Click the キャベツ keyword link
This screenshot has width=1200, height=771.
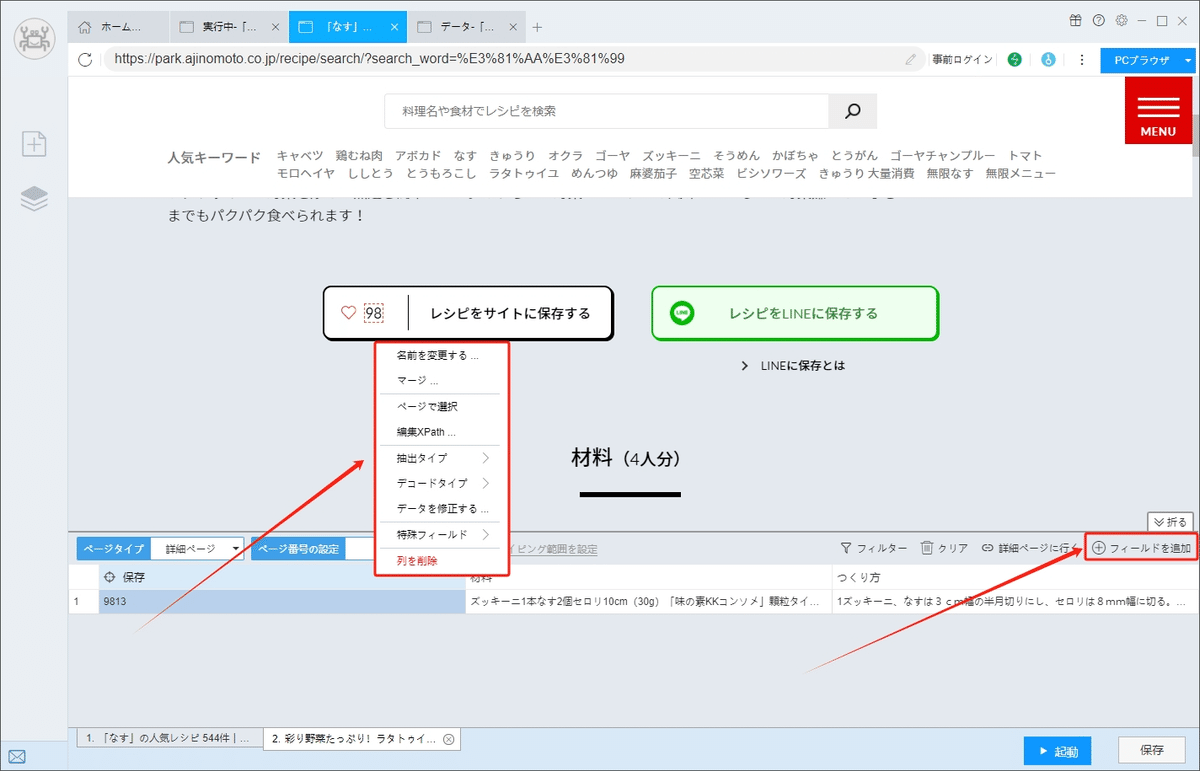[x=300, y=156]
